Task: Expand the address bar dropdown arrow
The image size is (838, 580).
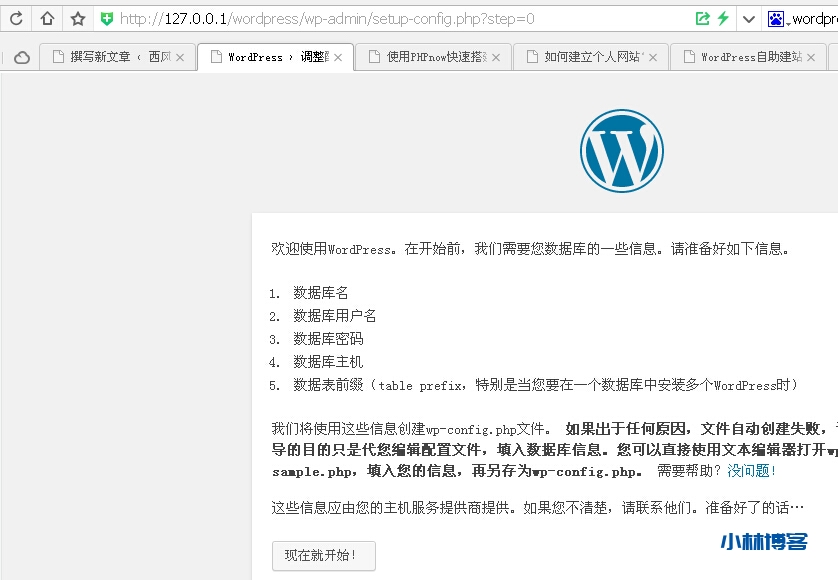Action: pos(748,19)
